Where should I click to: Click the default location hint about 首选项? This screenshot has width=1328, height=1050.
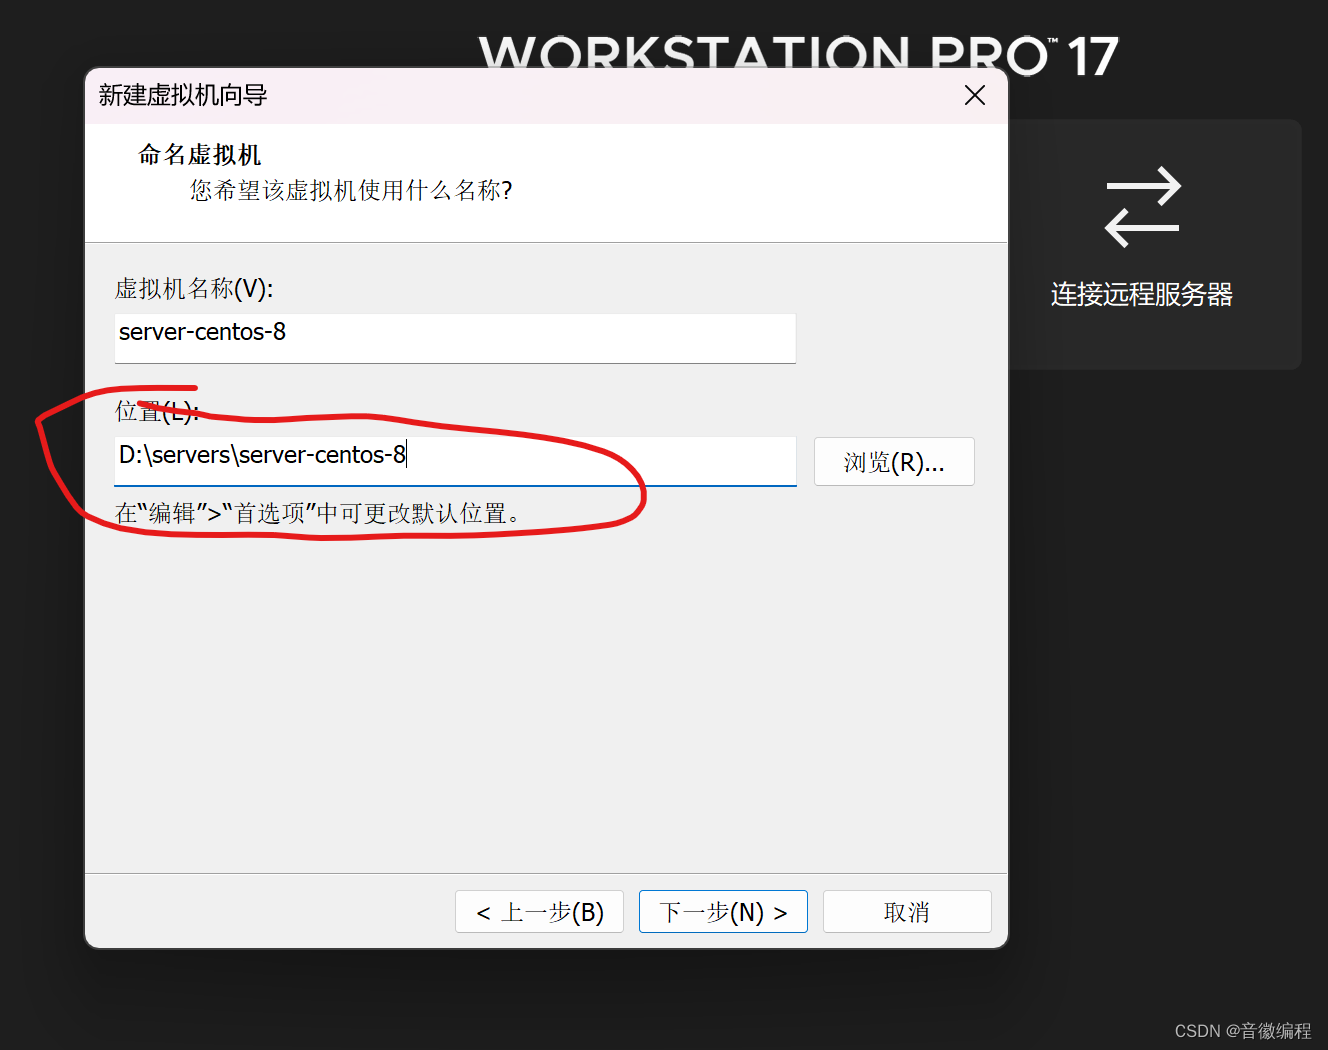coord(318,513)
